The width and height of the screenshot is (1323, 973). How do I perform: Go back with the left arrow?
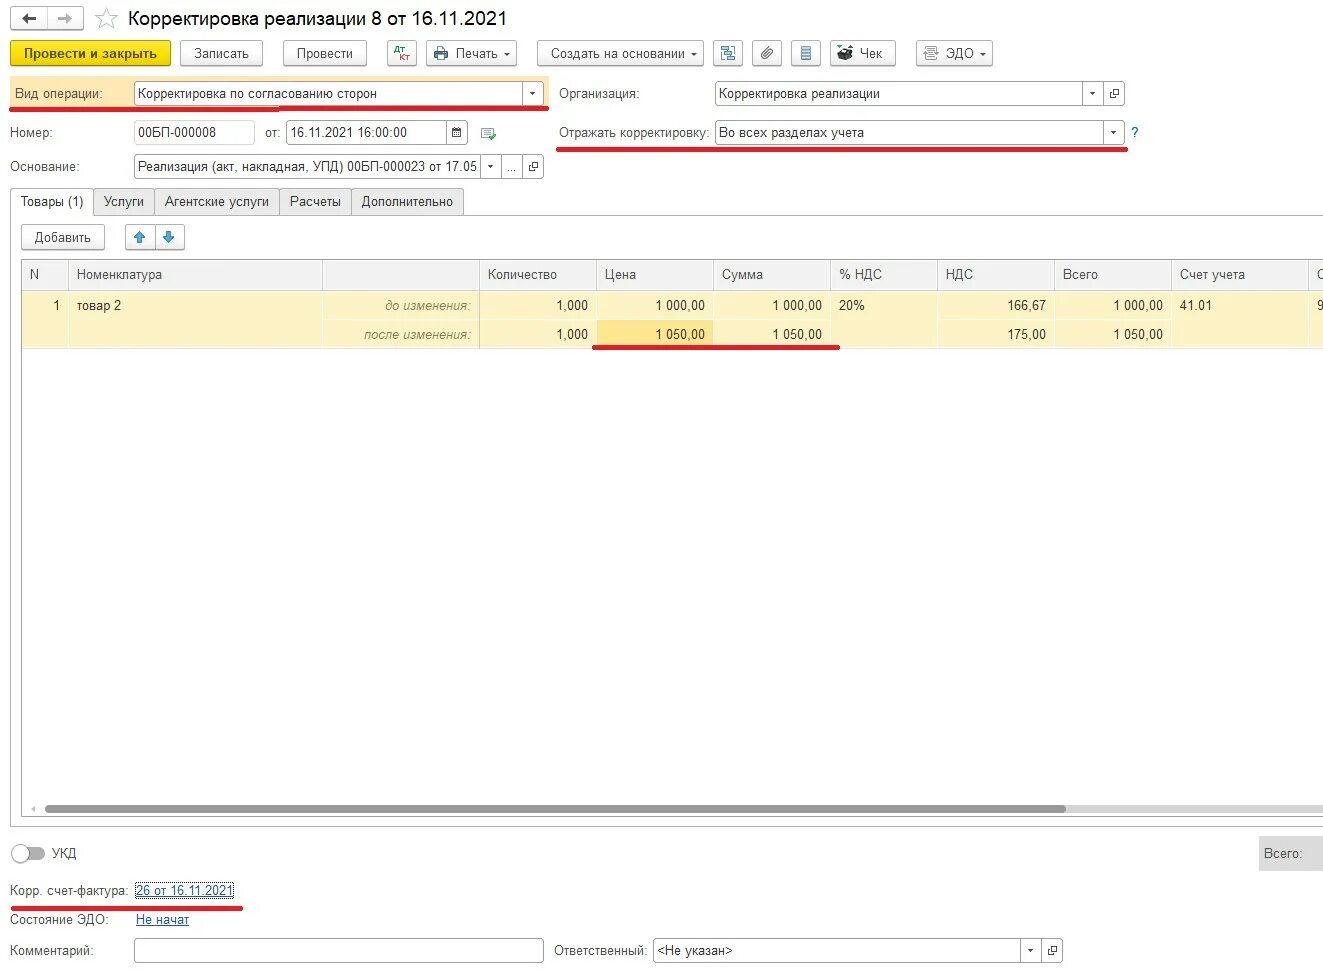[29, 18]
